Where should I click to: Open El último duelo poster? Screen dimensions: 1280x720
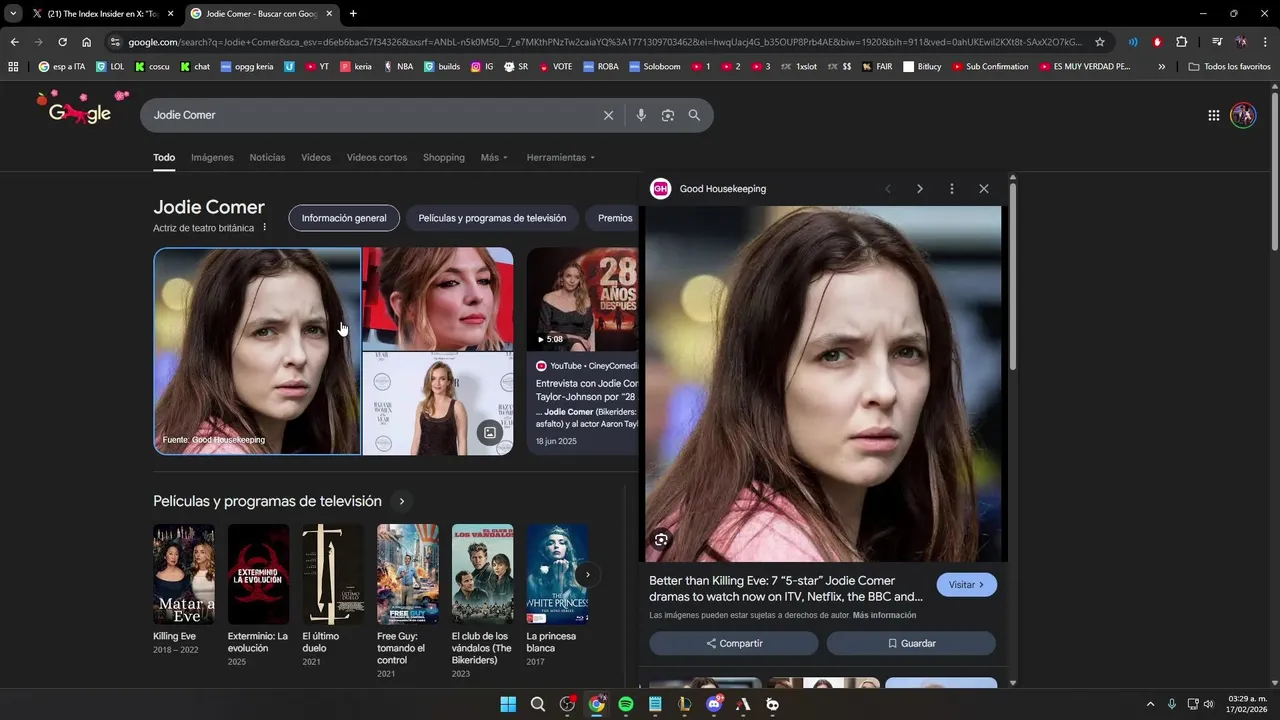pyautogui.click(x=333, y=574)
